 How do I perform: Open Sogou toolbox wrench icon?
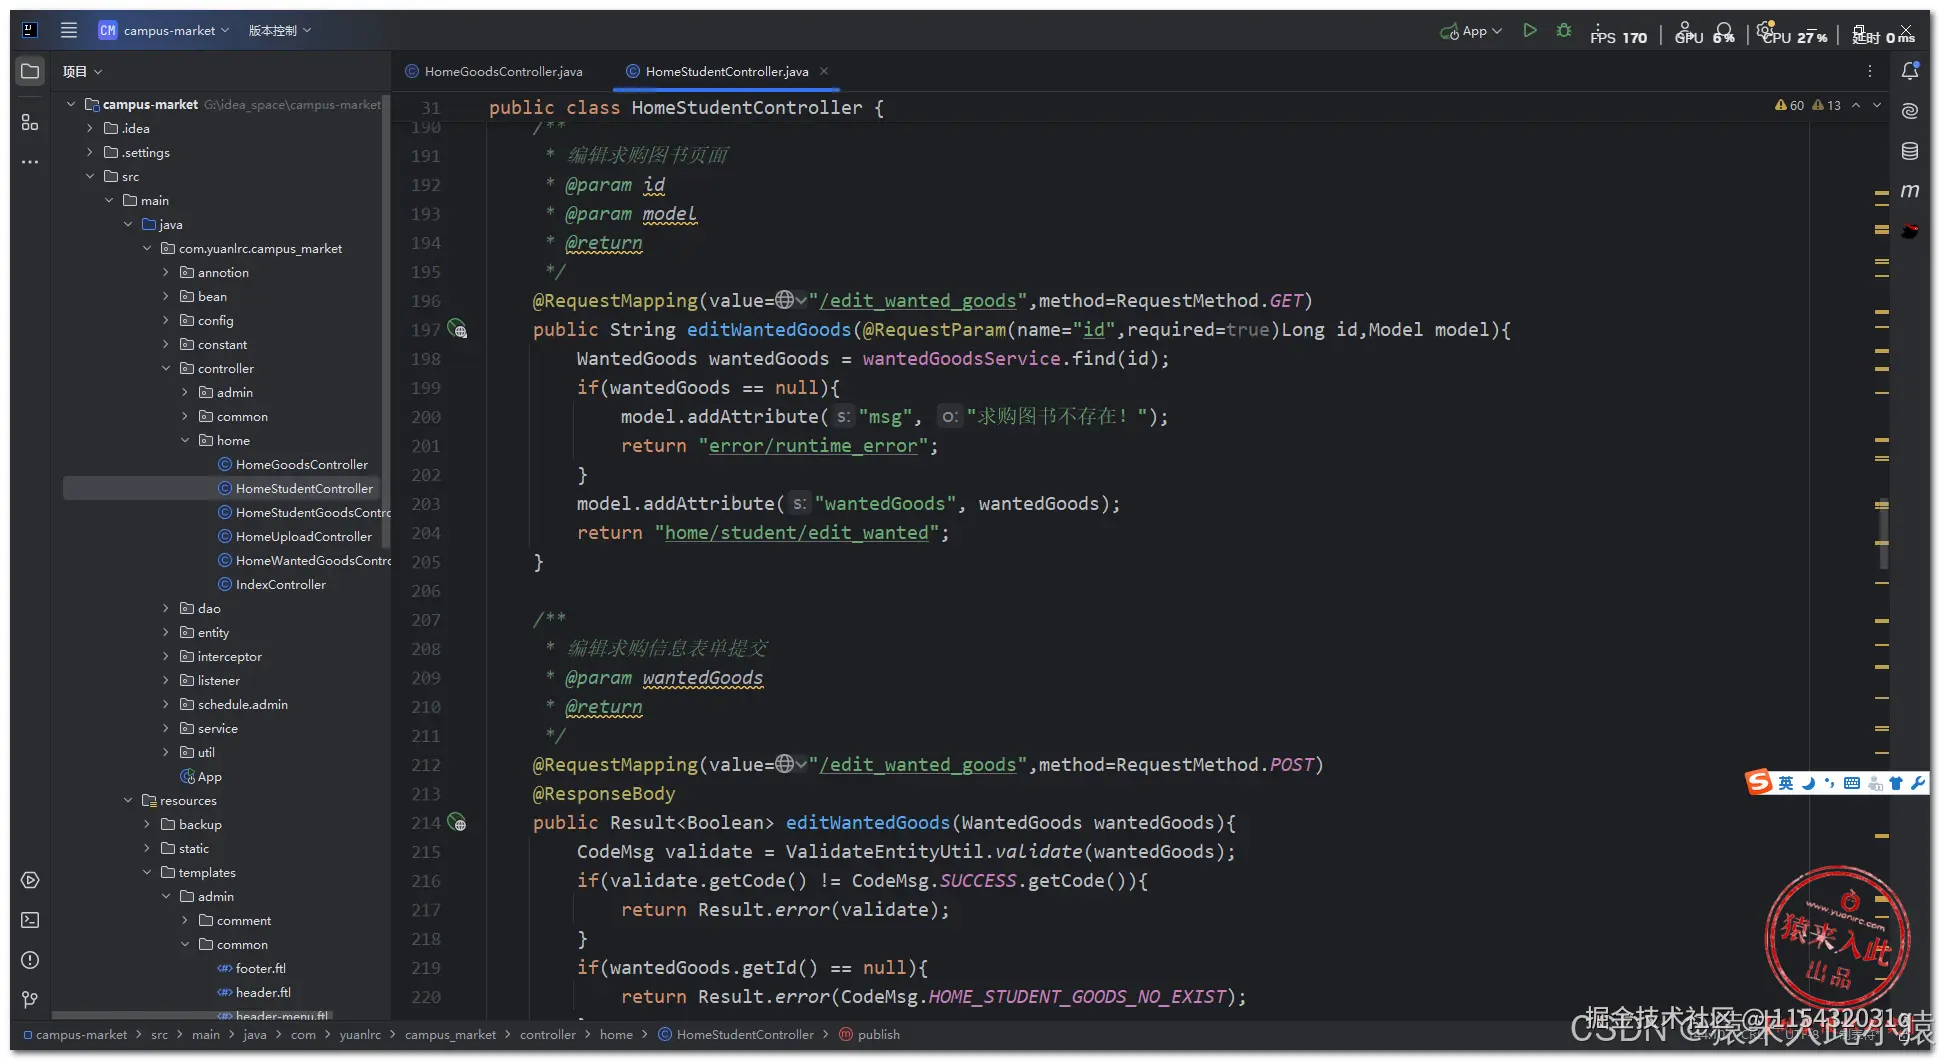tap(1918, 783)
